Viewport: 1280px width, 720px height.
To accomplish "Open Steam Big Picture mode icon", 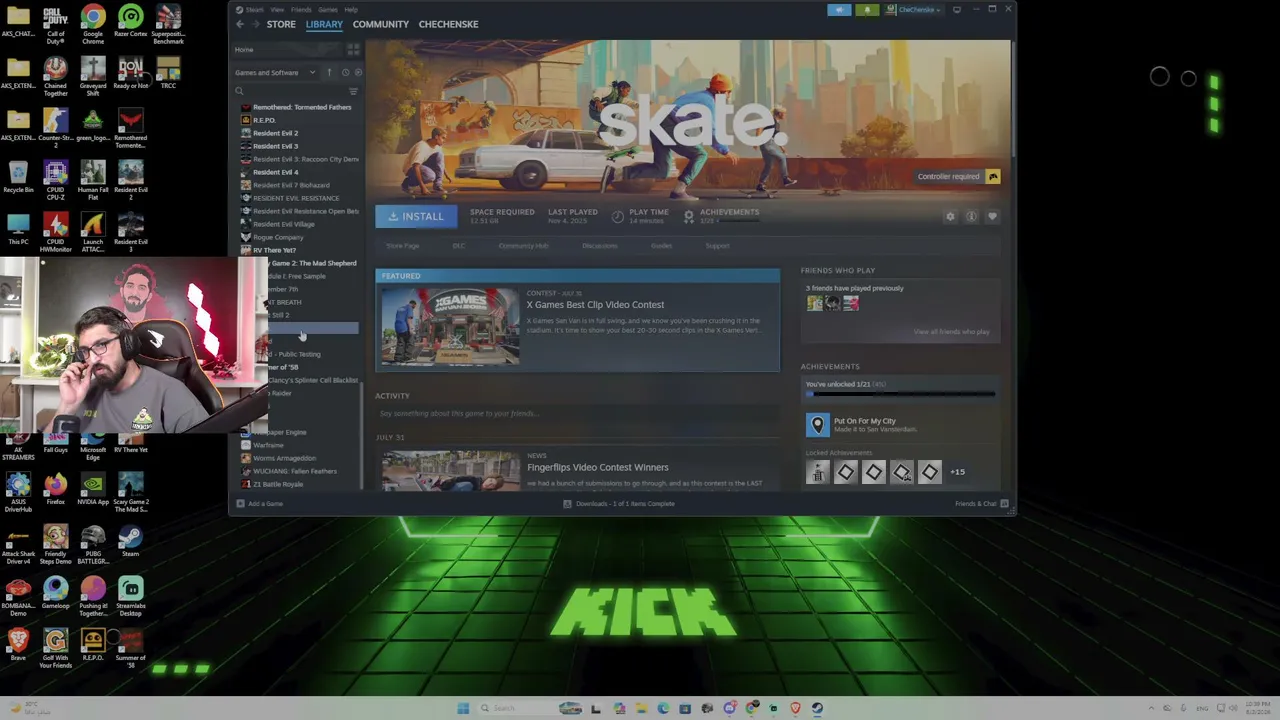I will pyautogui.click(x=957, y=10).
